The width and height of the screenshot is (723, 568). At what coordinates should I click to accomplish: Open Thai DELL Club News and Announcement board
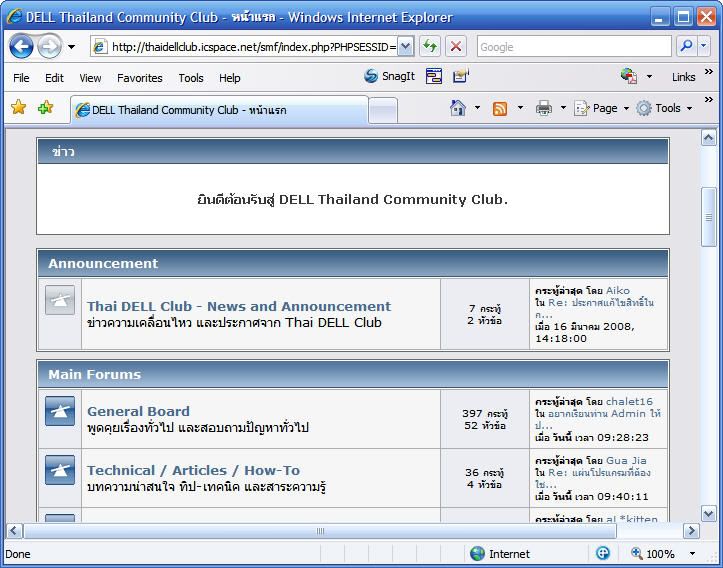(x=239, y=306)
